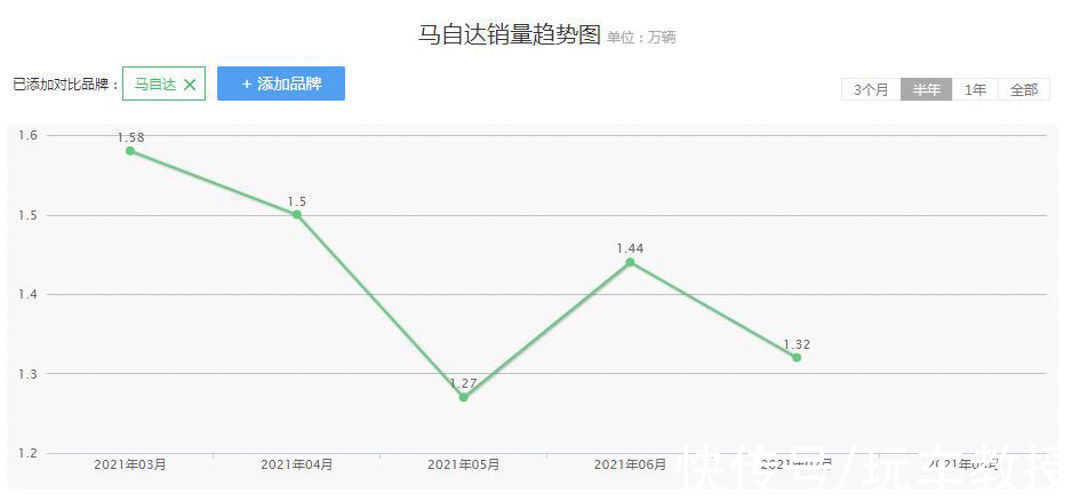Click the 2021年05月 axis label

tap(464, 464)
